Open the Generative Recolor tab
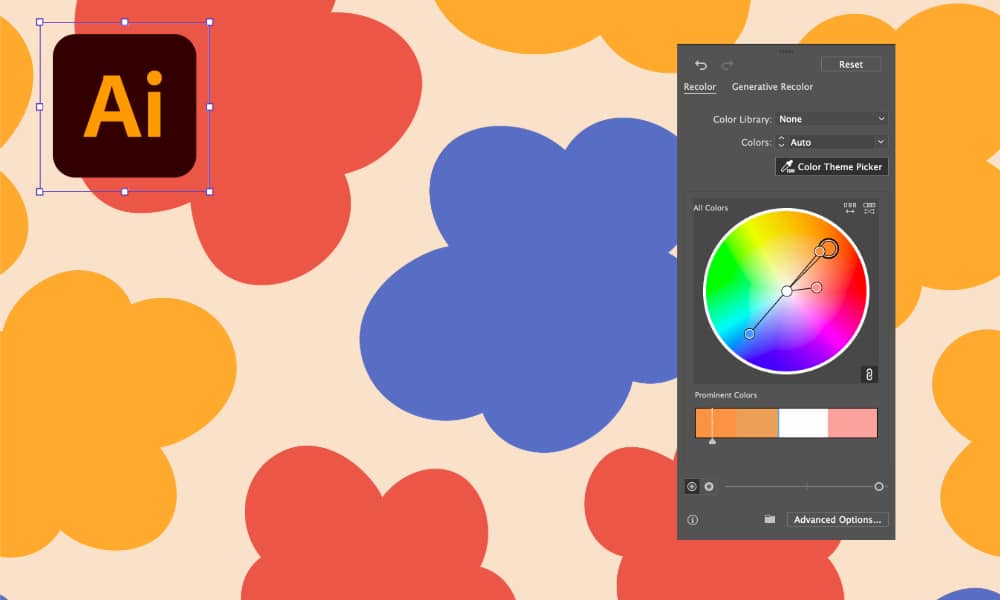This screenshot has width=1000, height=600. click(x=772, y=87)
